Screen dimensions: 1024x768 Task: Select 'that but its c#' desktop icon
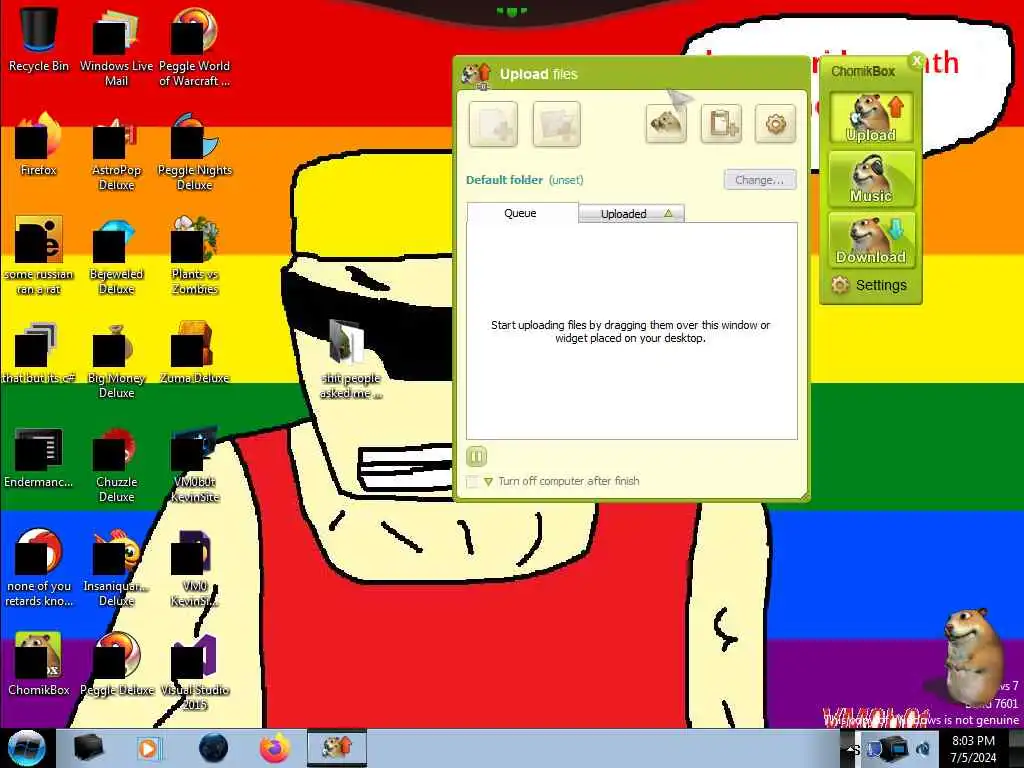[39, 353]
